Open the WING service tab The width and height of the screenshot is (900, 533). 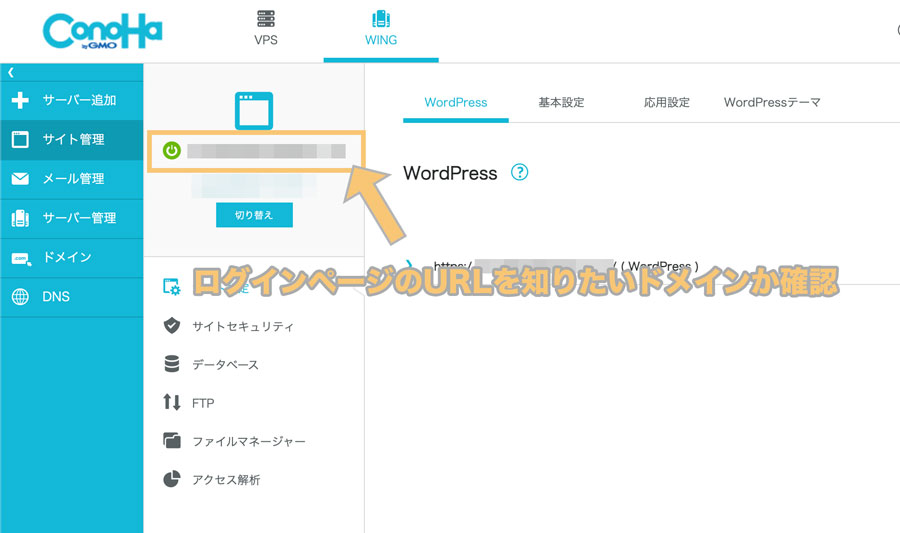[x=381, y=28]
